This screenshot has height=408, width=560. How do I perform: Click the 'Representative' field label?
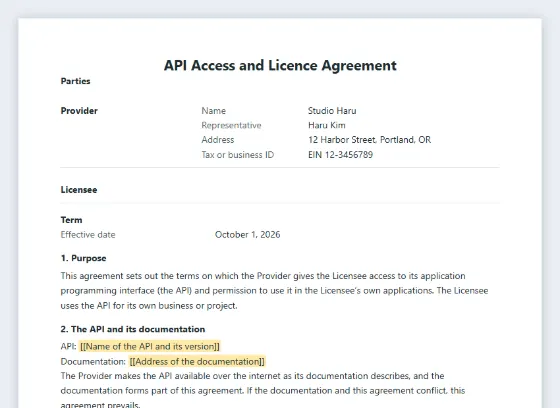pos(231,125)
